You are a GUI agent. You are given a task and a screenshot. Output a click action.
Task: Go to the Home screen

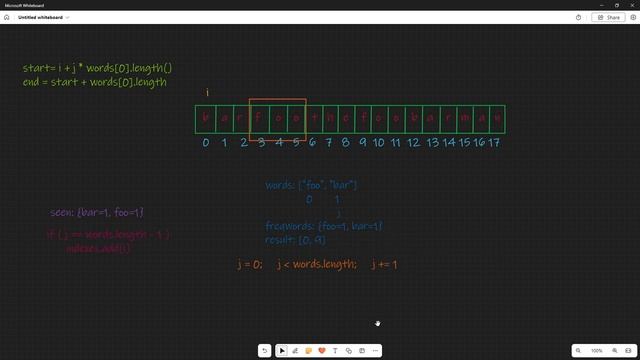pos(7,17)
